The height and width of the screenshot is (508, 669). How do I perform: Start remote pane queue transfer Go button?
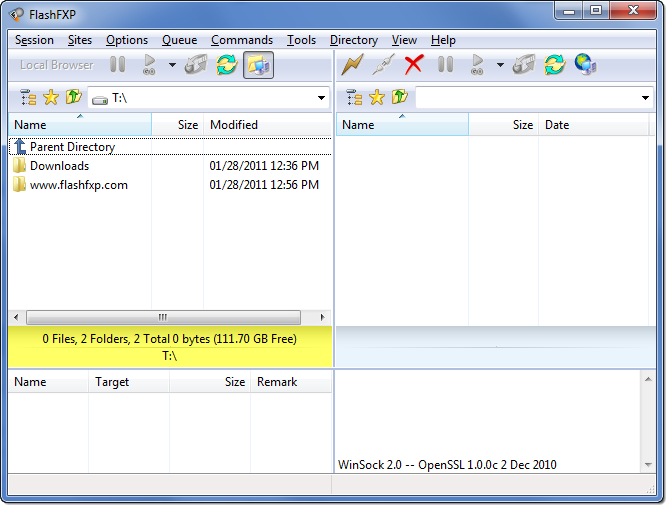(477, 65)
